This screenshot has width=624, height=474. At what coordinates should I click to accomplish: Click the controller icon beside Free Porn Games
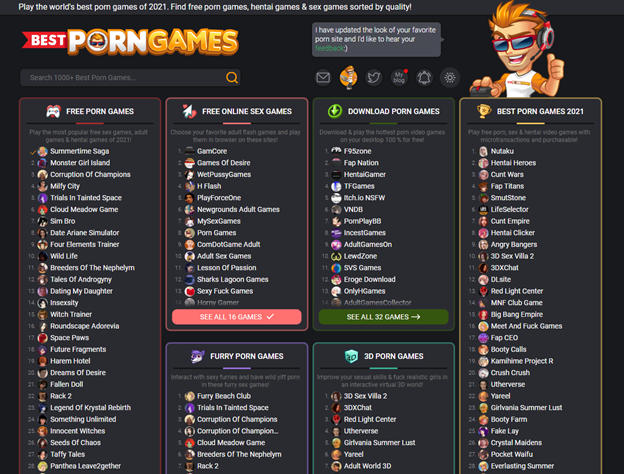pos(53,111)
